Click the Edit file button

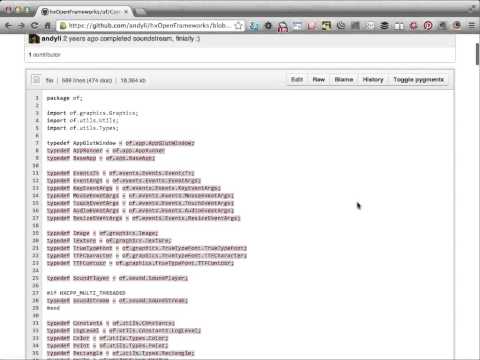point(297,80)
